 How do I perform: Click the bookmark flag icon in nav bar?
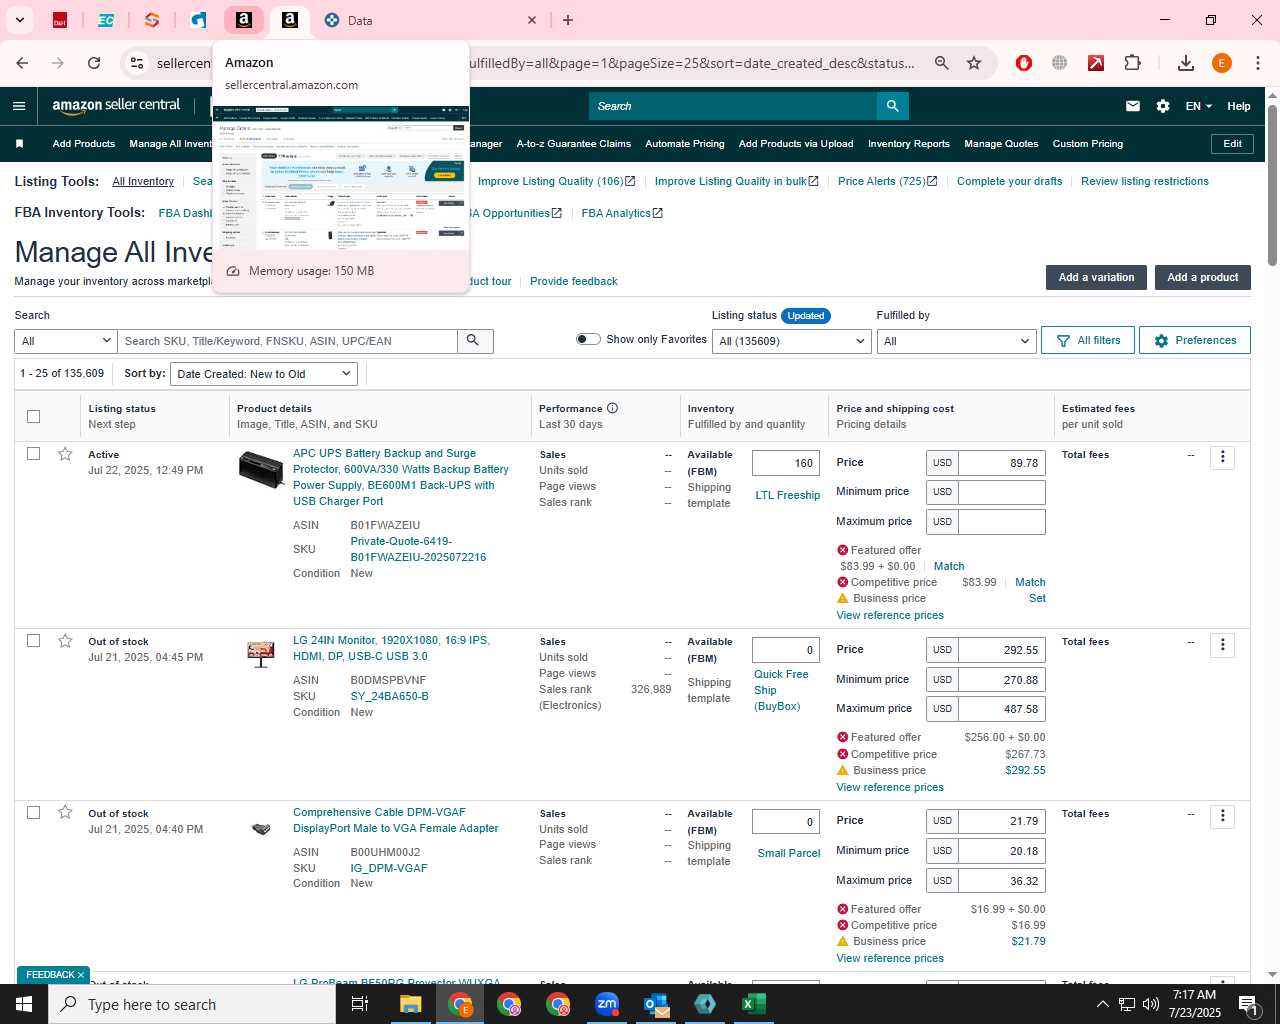coord(19,144)
